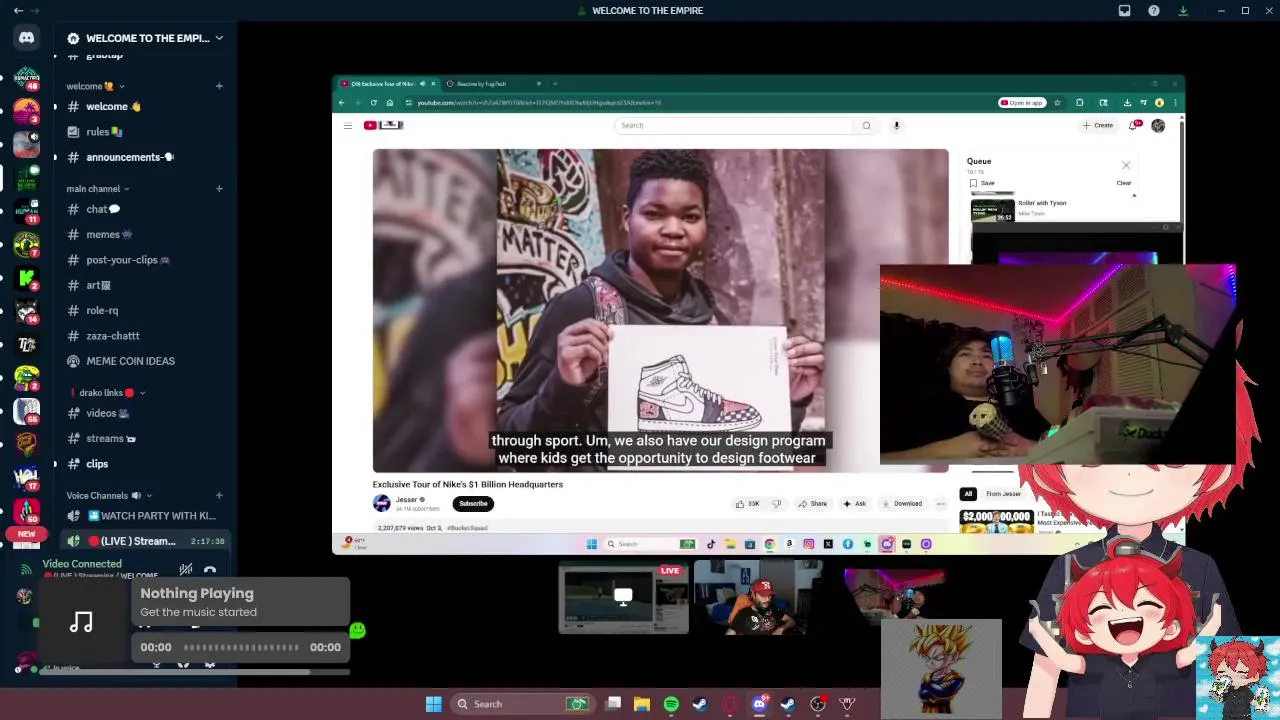Click the Subscribe button for Jesser
Image resolution: width=1280 pixels, height=720 pixels.
coord(473,504)
